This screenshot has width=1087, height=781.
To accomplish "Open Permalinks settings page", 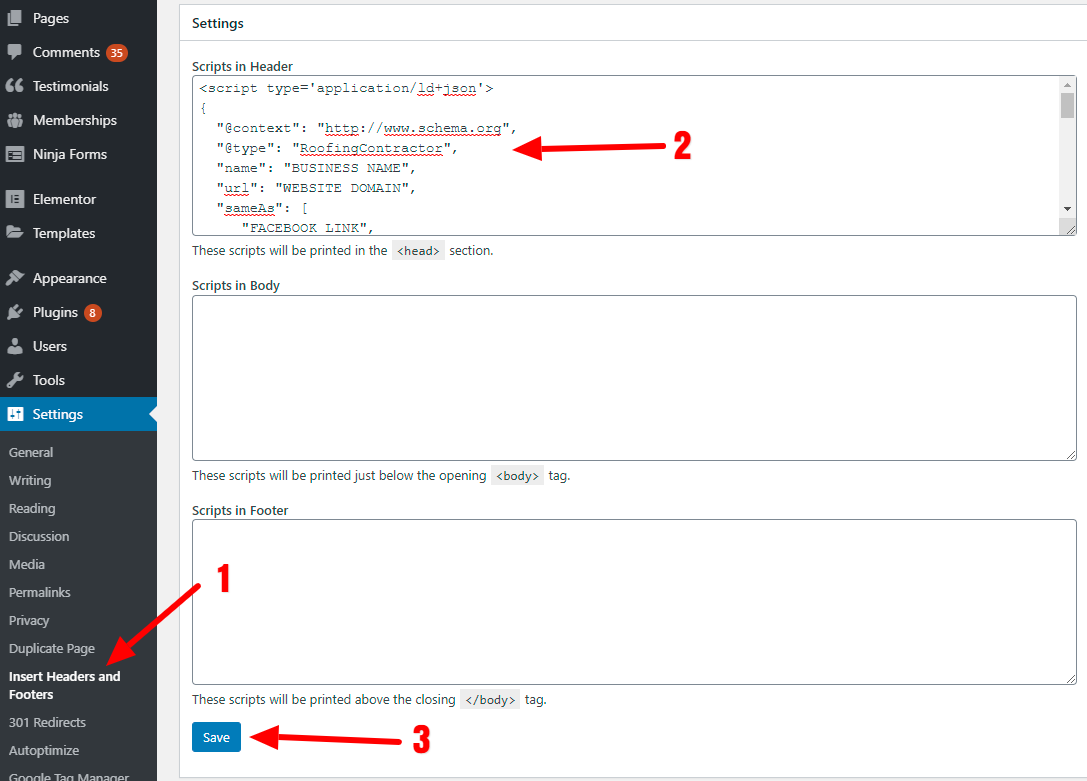I will tap(39, 592).
